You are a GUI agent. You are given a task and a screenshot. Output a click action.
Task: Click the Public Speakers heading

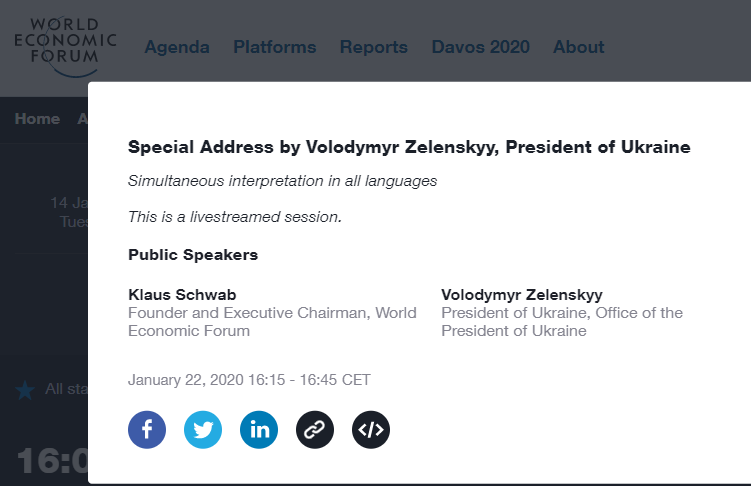[193, 254]
